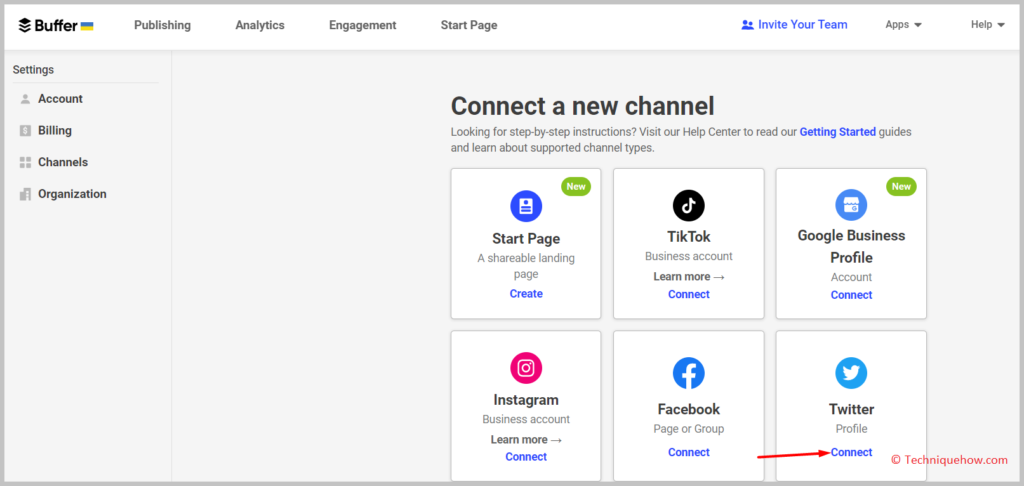Click the Invite Your Team people icon

(x=748, y=25)
